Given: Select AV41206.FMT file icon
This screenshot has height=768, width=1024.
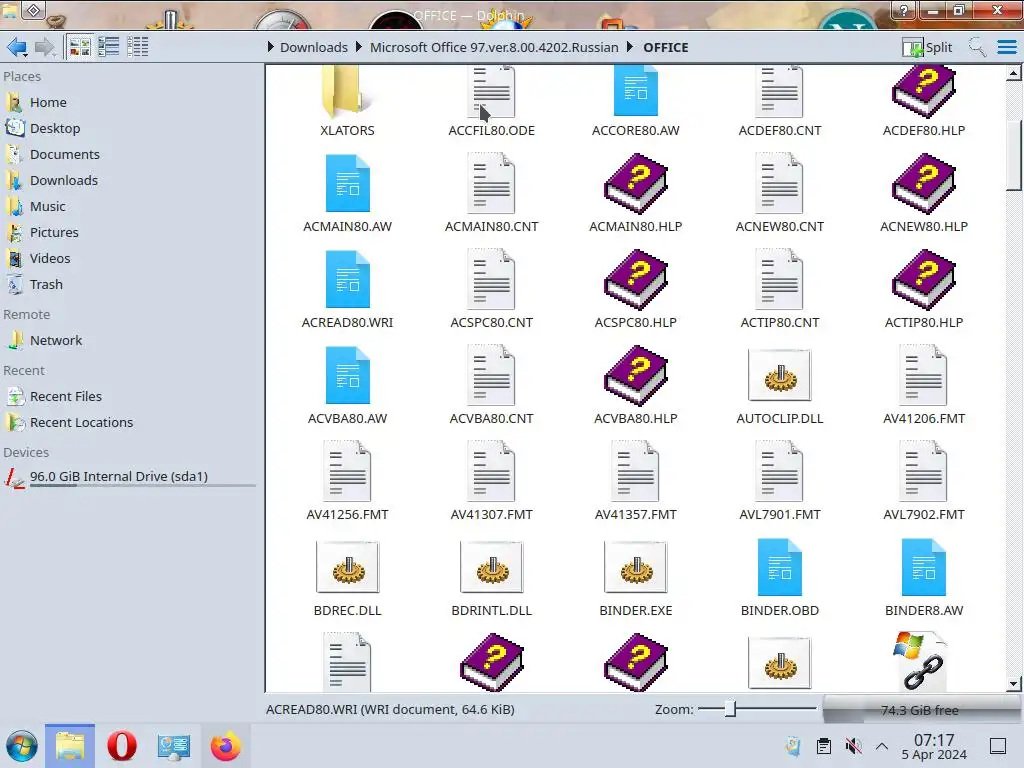Looking at the screenshot, I should pos(923,376).
